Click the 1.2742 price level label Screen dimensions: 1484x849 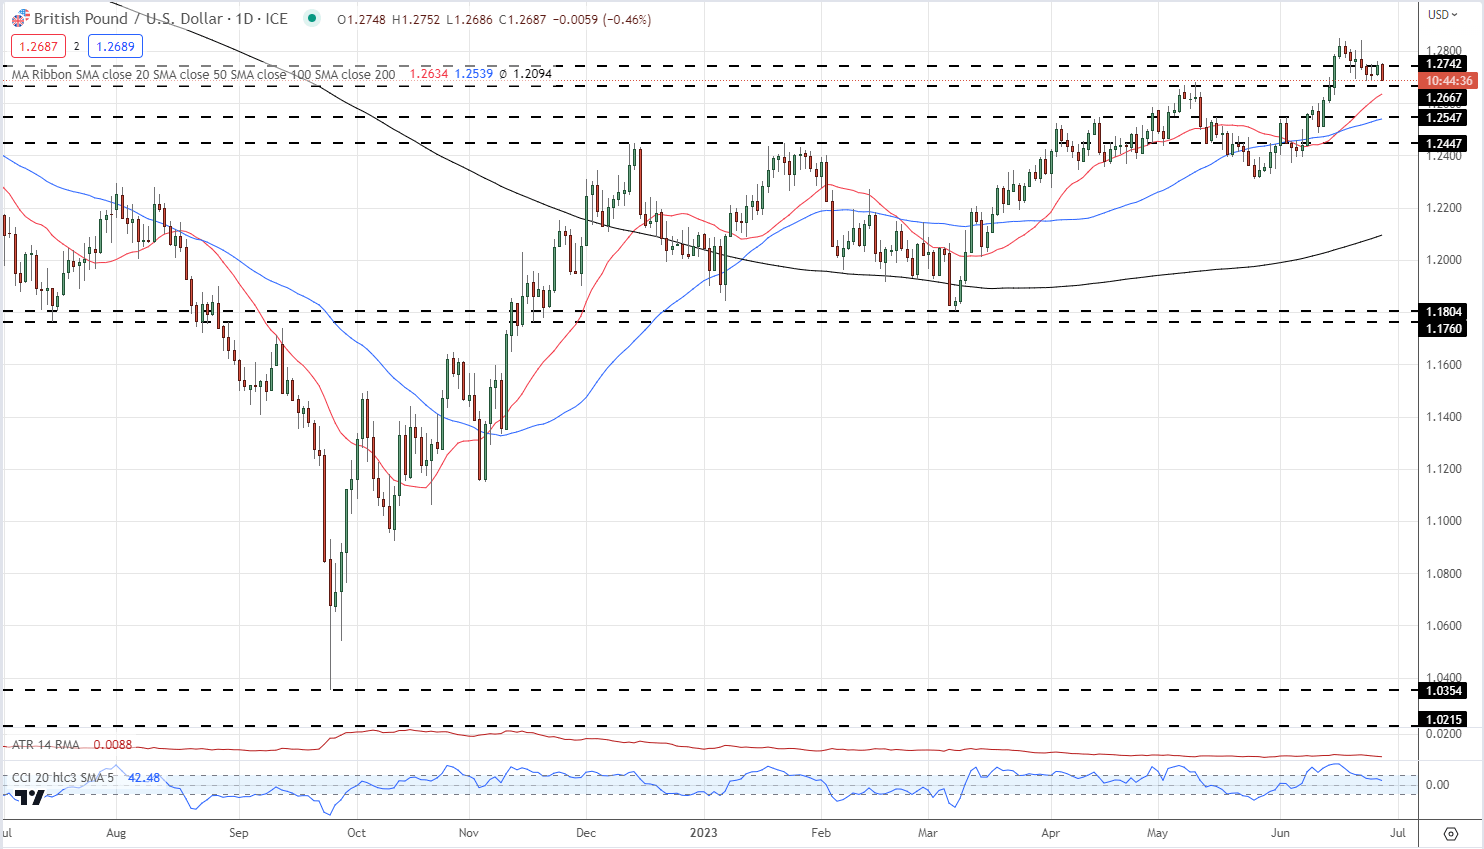tap(1443, 64)
